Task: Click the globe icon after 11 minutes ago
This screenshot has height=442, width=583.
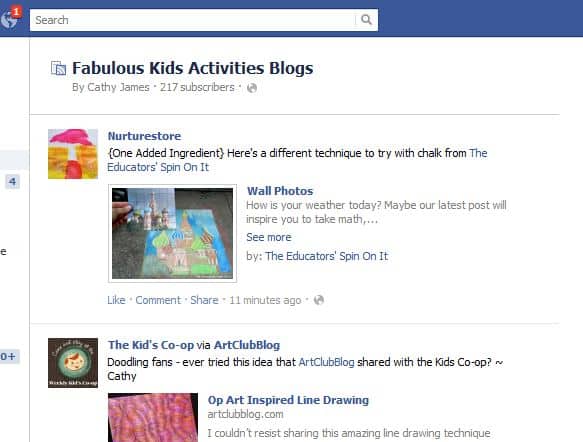Action: click(x=319, y=300)
